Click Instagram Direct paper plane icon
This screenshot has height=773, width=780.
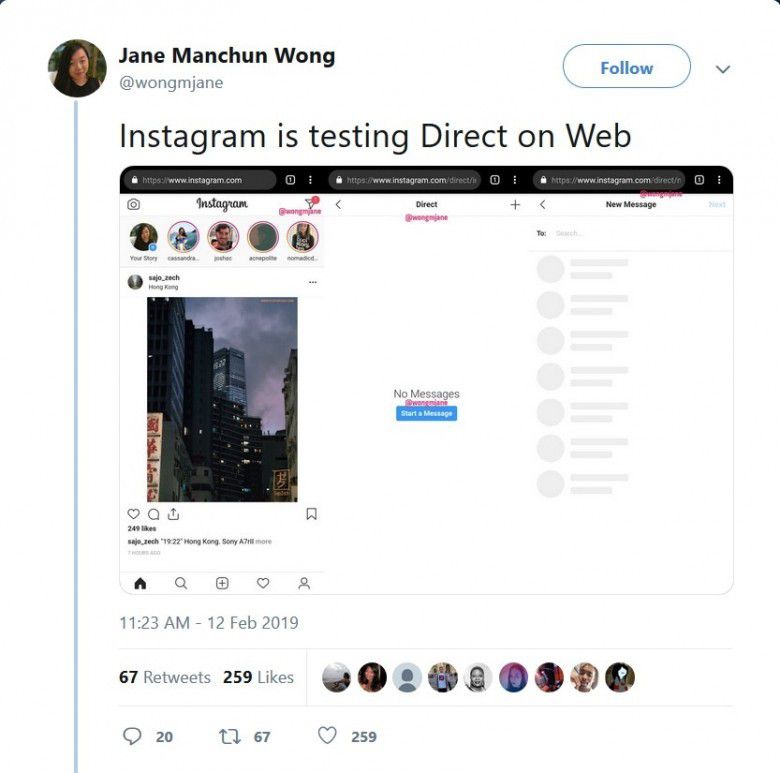pyautogui.click(x=311, y=202)
